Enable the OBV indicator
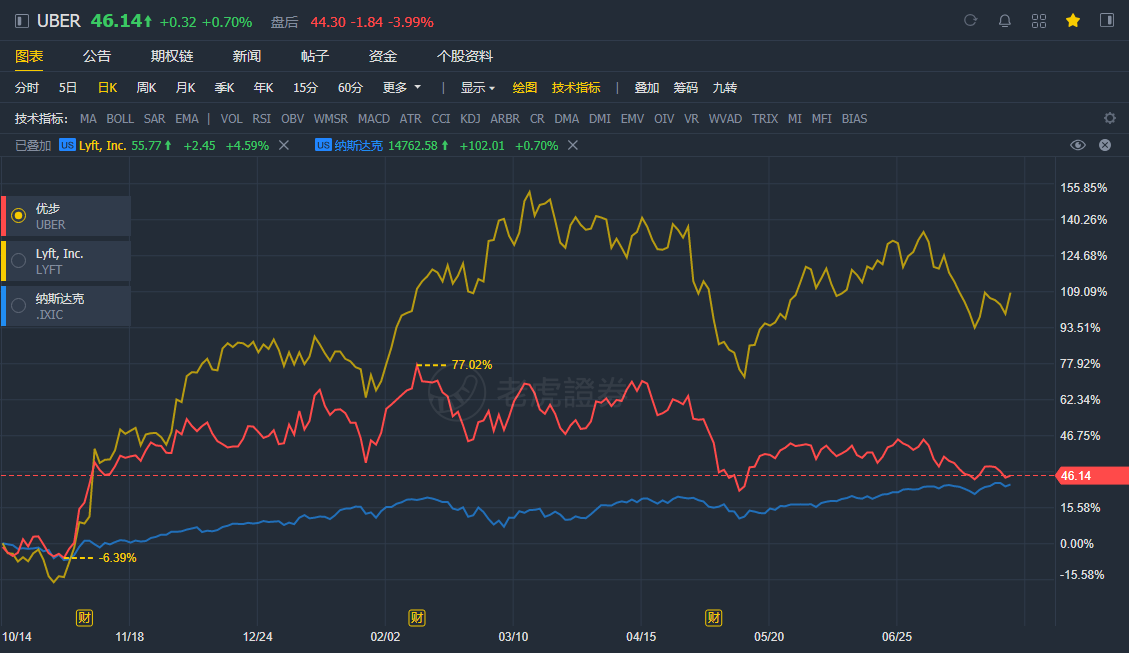The image size is (1129, 653). 292,119
